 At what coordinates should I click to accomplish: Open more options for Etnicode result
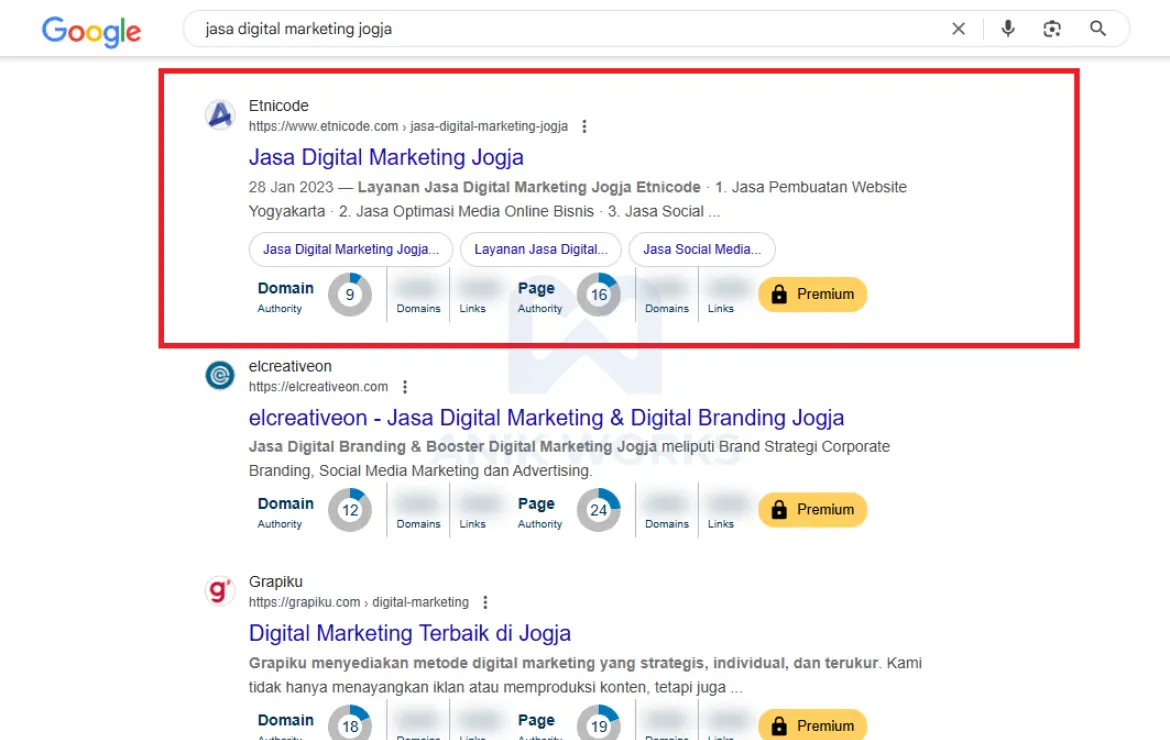[x=584, y=127]
